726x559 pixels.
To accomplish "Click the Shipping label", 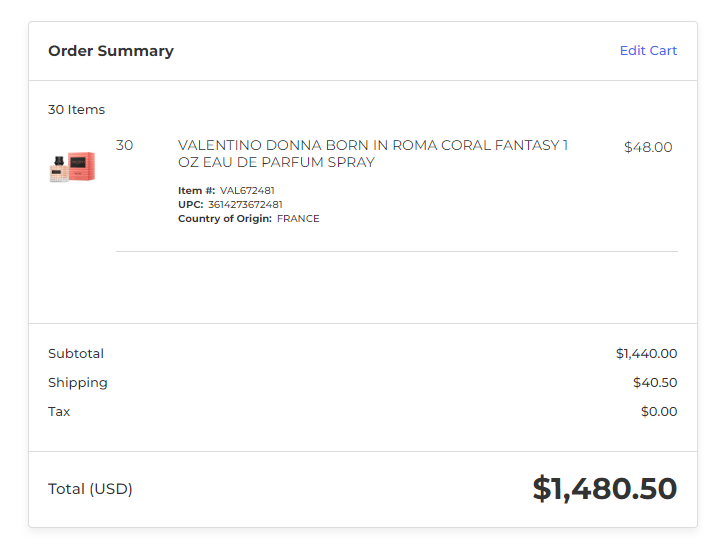I will [78, 383].
